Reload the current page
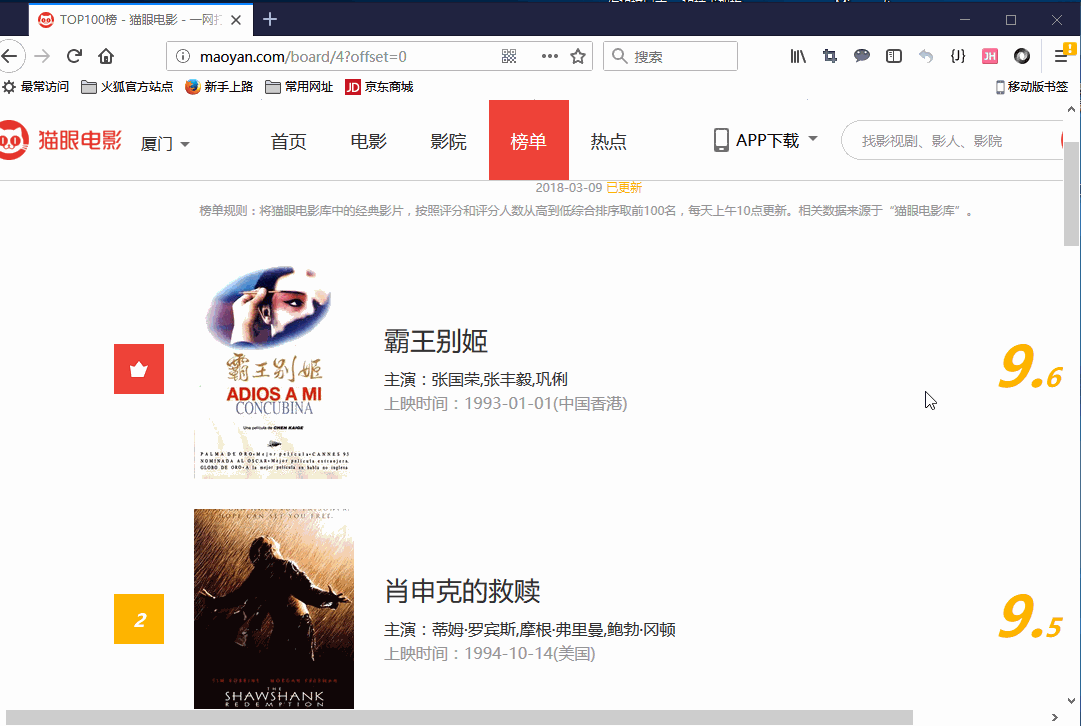1081x726 pixels. (74, 57)
